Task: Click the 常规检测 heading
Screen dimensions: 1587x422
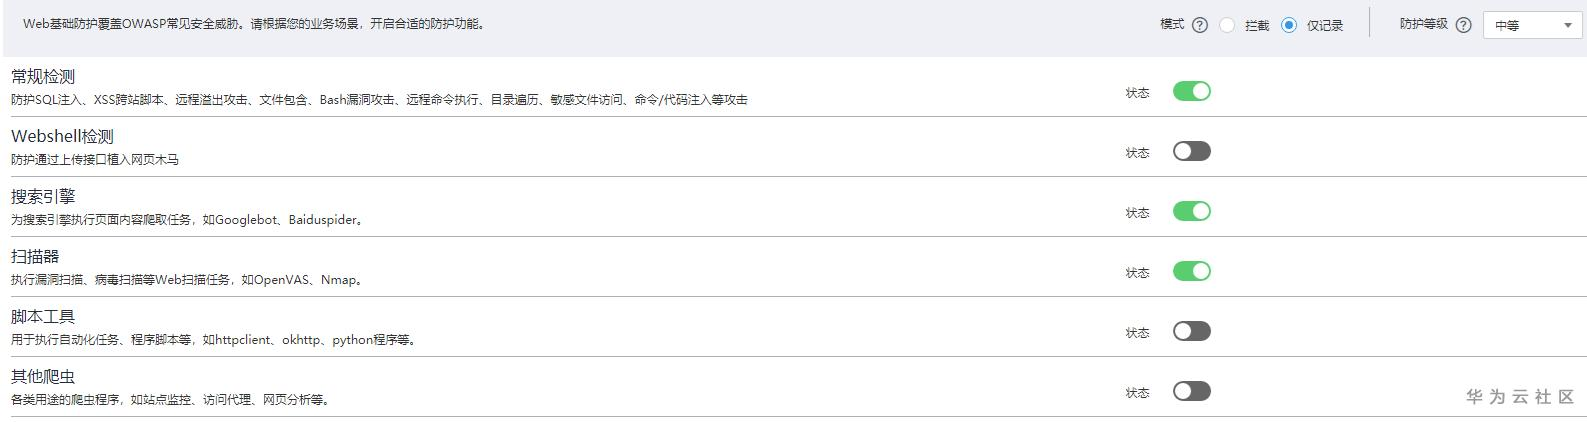Action: click(x=42, y=77)
